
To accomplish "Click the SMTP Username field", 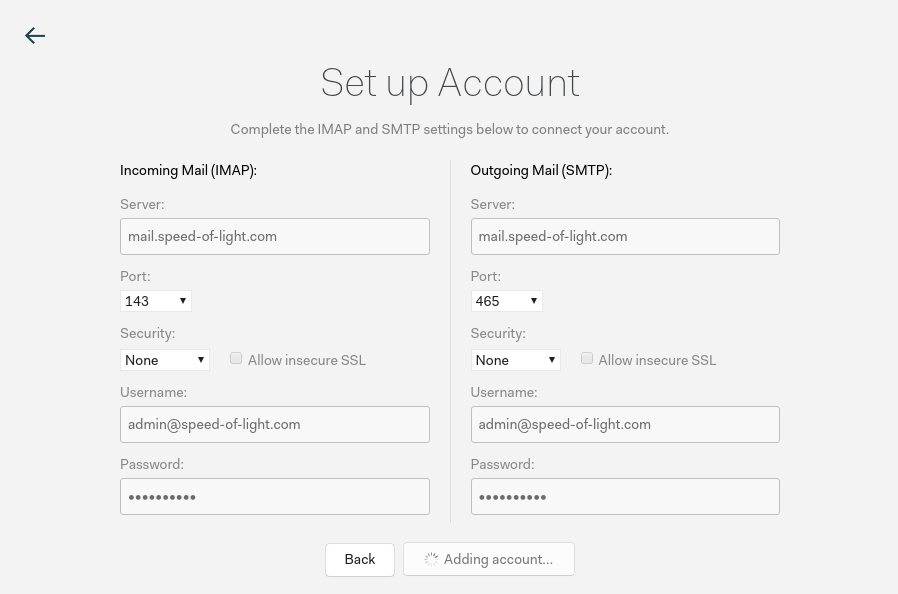I will click(x=625, y=425).
